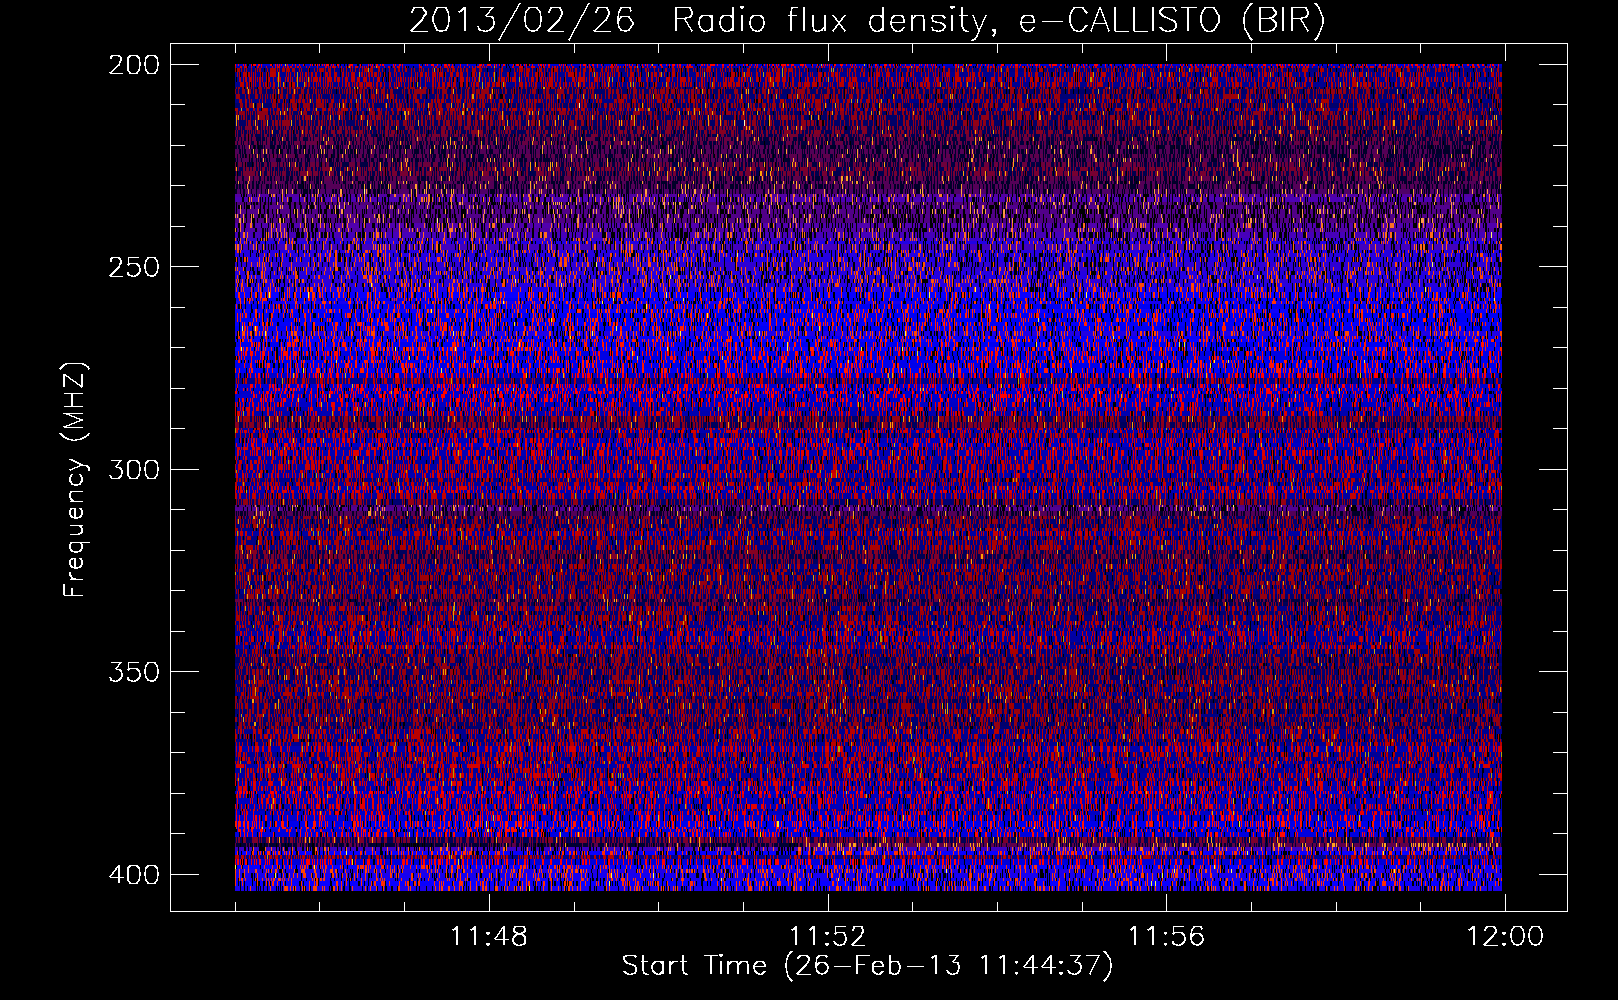Click the 11:52 time tick label

[828, 937]
